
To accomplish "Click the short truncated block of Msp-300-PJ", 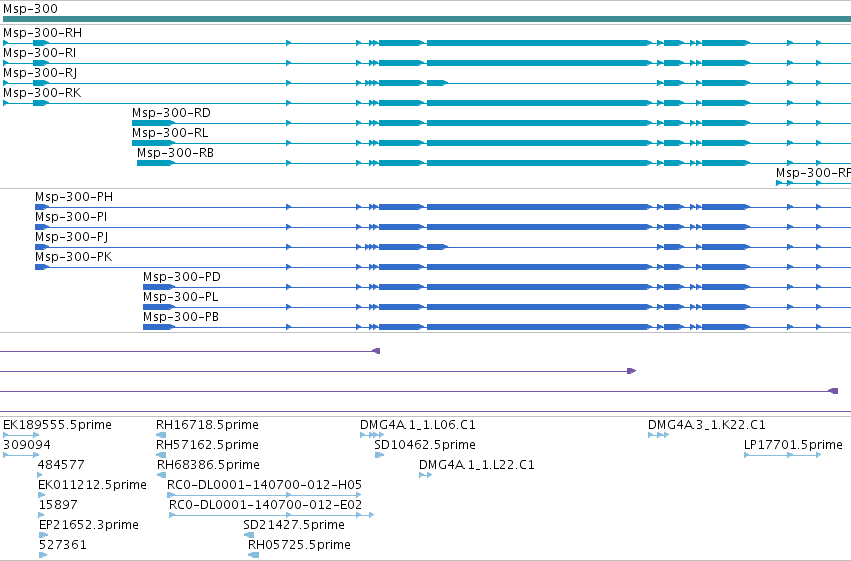I will [x=437, y=247].
